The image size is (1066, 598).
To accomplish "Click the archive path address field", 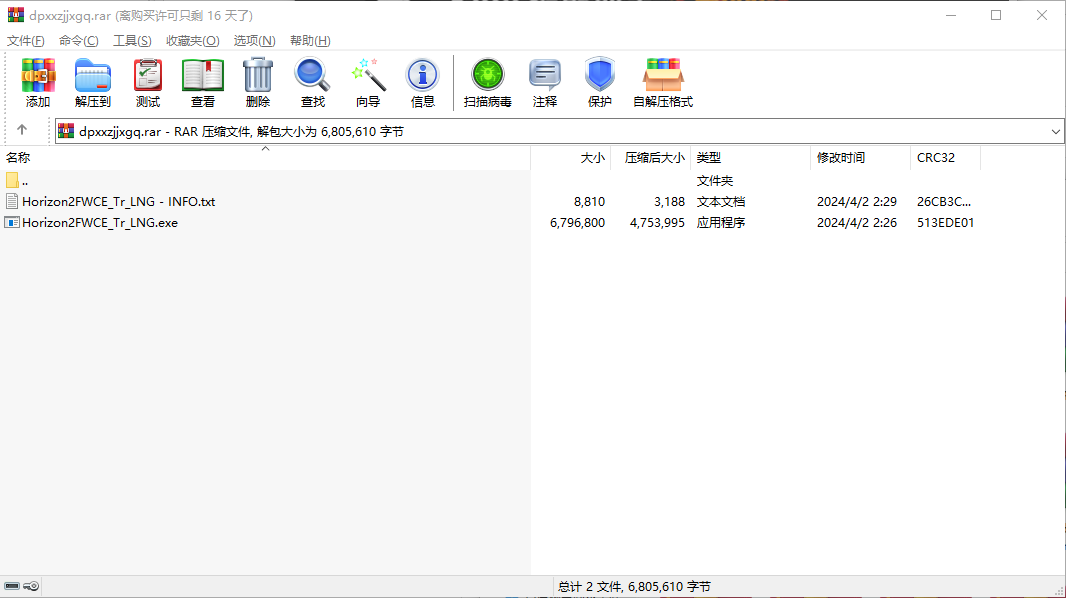I will click(559, 132).
